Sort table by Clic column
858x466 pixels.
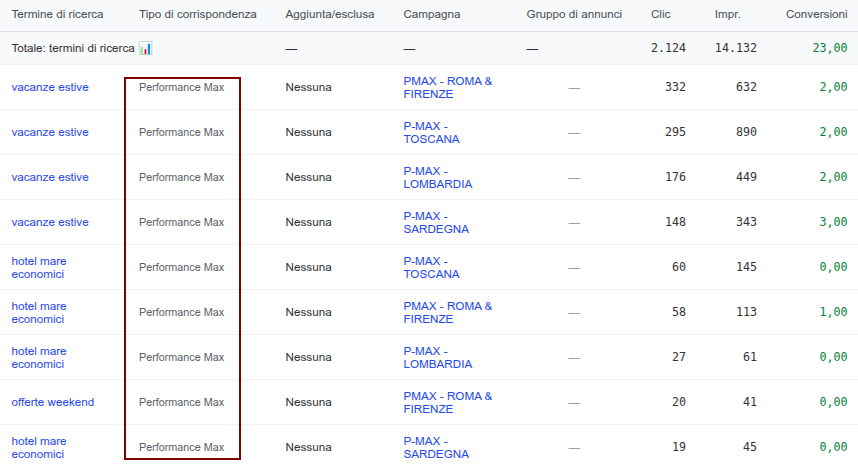click(x=660, y=14)
